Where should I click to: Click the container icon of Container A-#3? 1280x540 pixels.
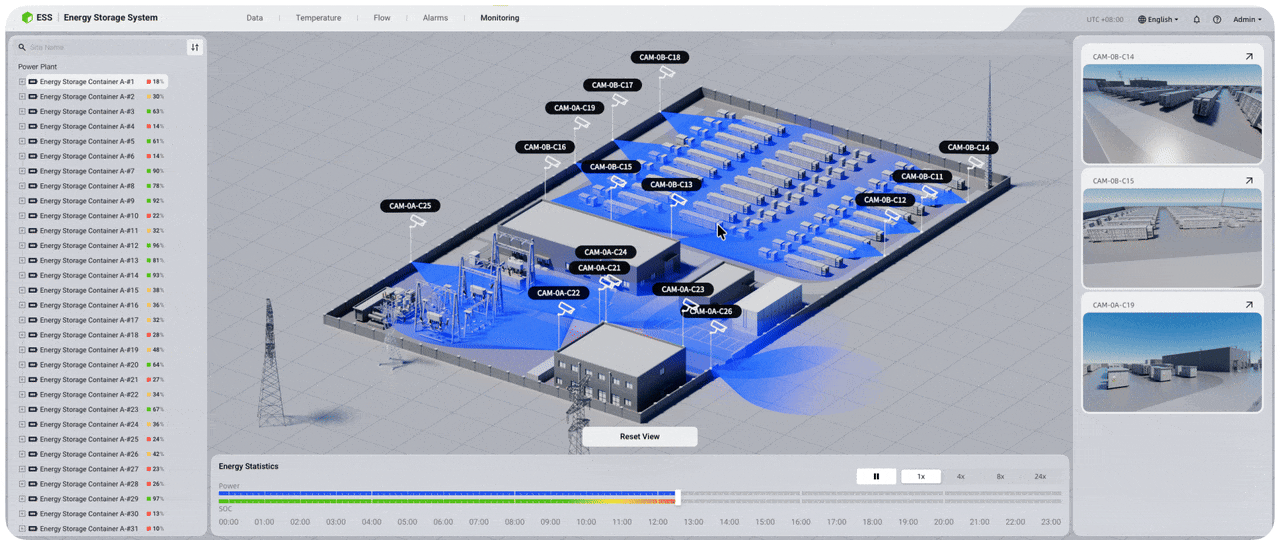click(33, 112)
